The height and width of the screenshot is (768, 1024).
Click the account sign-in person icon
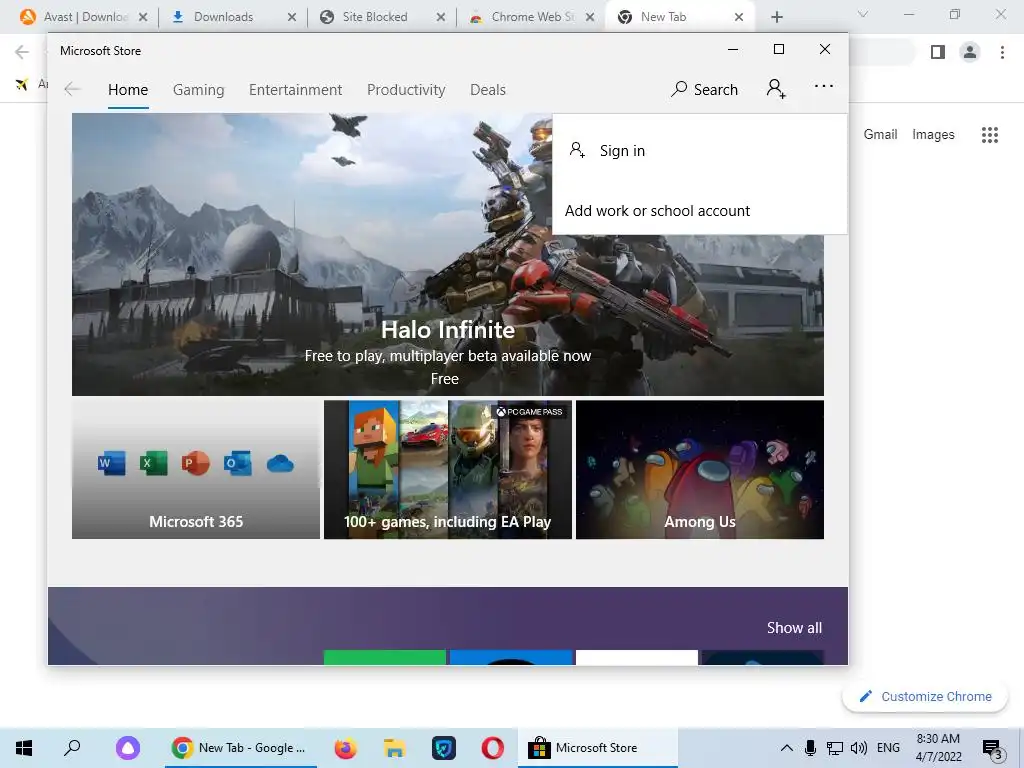(776, 88)
